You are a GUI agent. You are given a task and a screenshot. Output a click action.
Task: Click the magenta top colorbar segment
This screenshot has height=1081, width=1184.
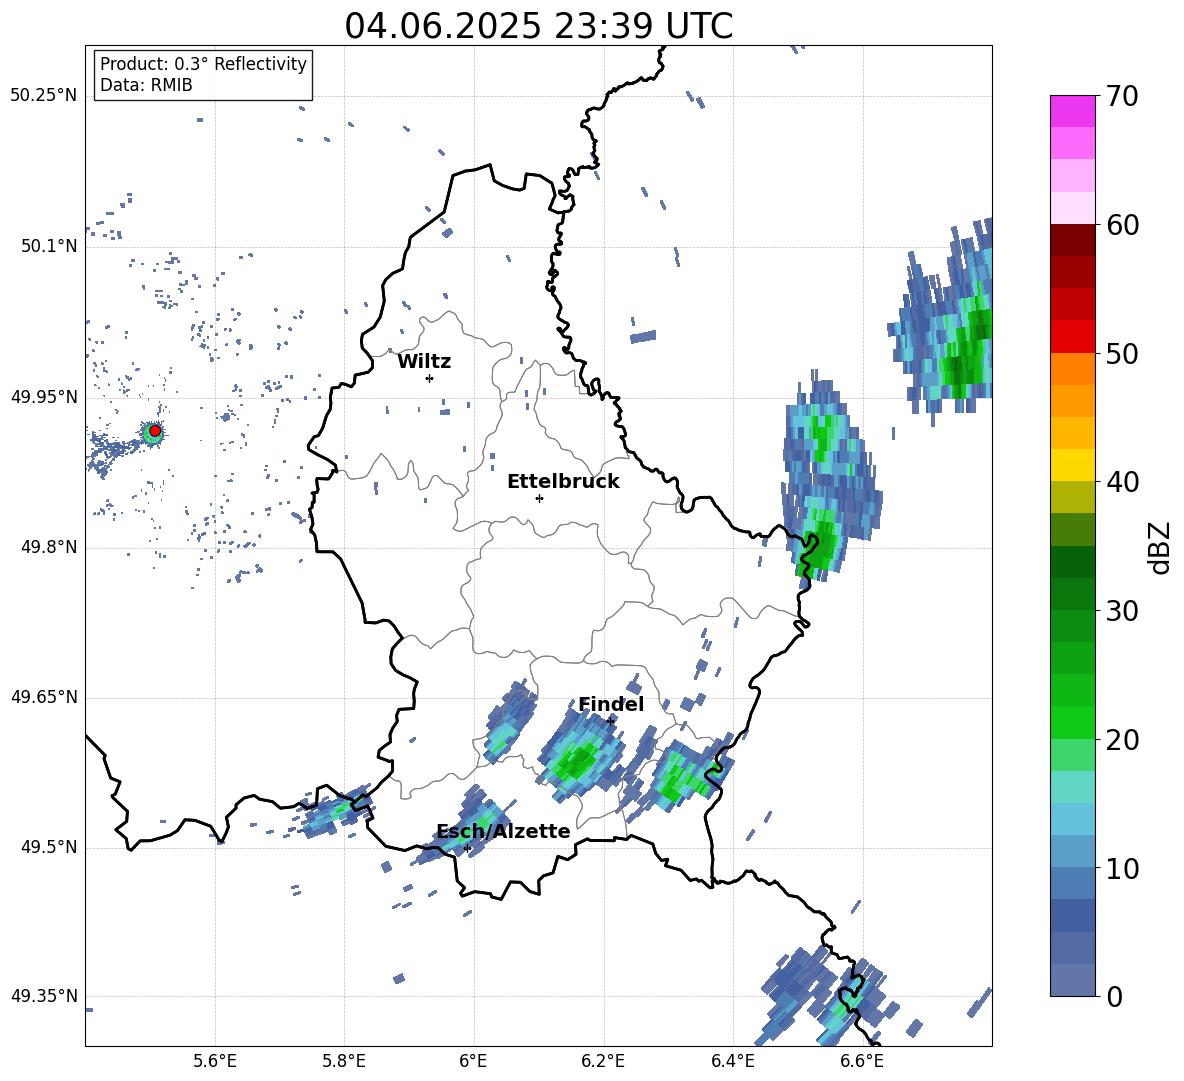click(1072, 111)
